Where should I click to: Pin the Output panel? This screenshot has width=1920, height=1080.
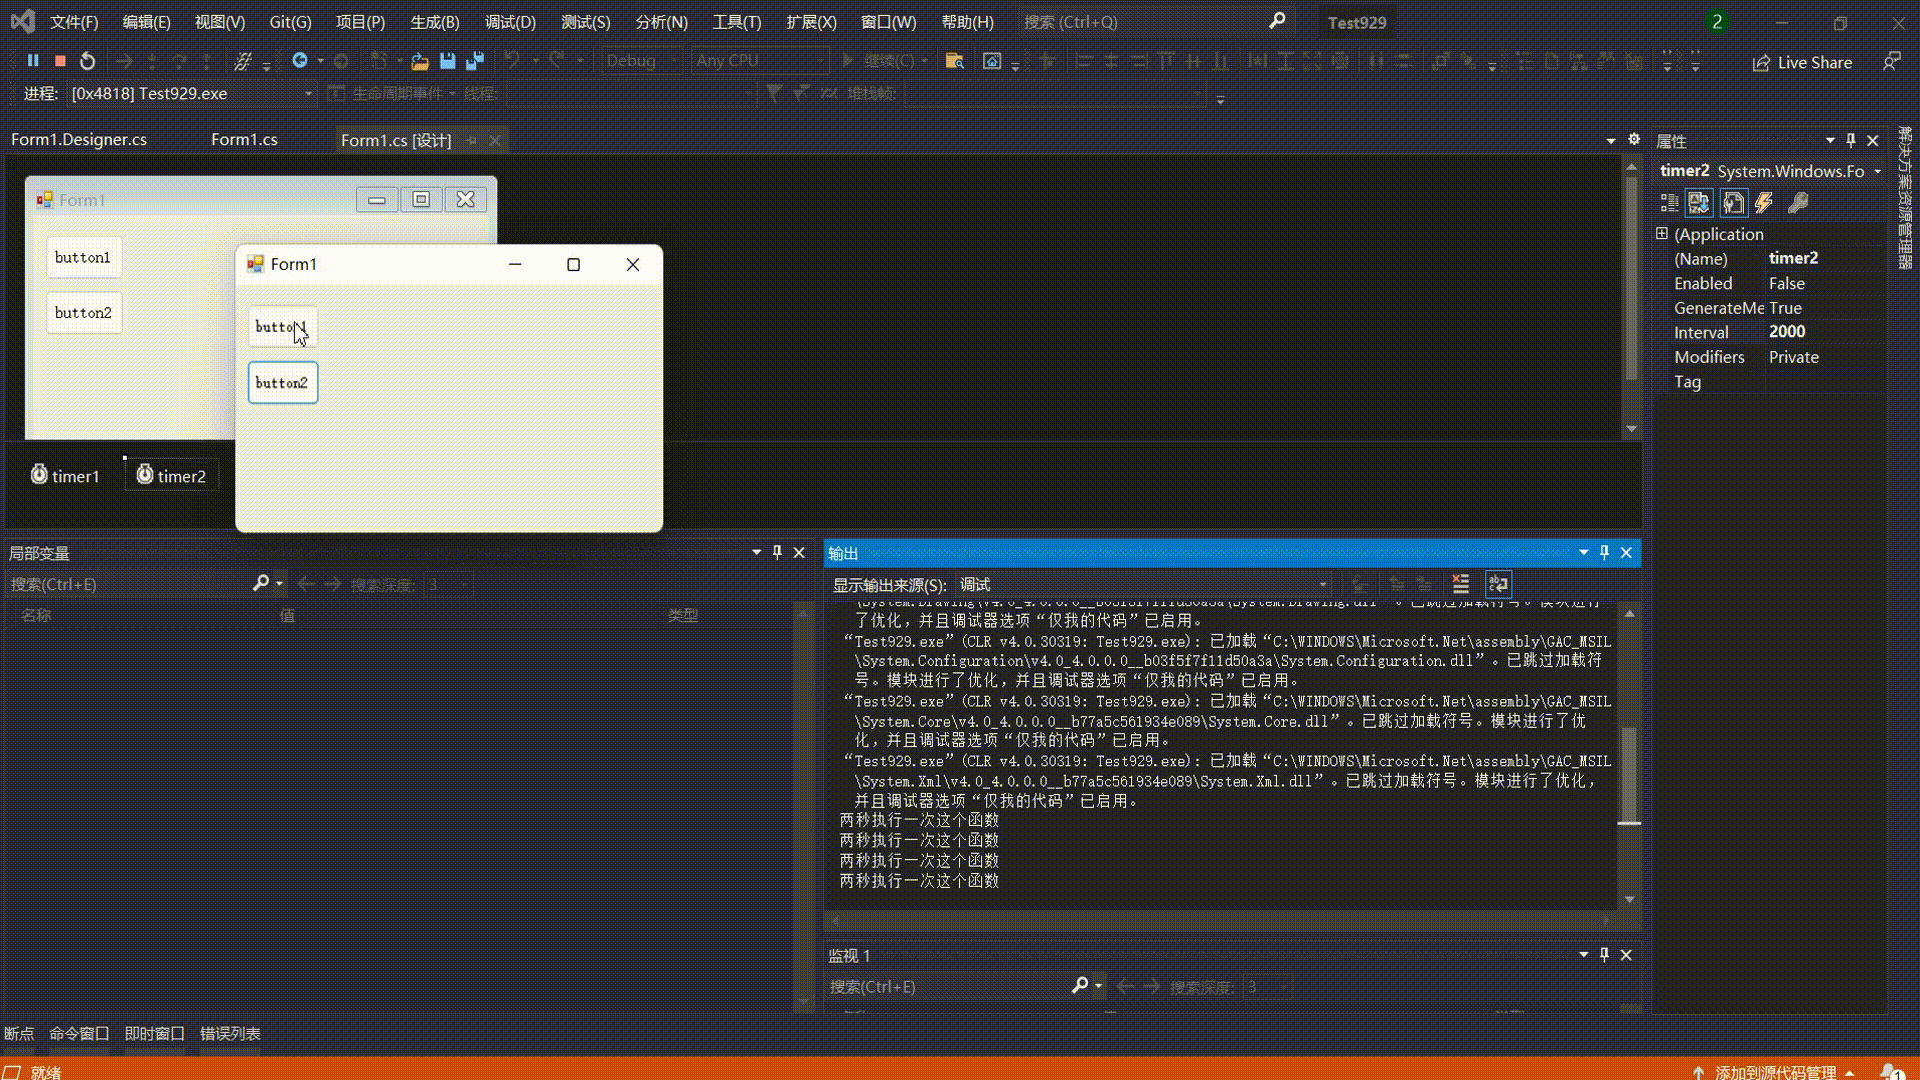[x=1604, y=552]
